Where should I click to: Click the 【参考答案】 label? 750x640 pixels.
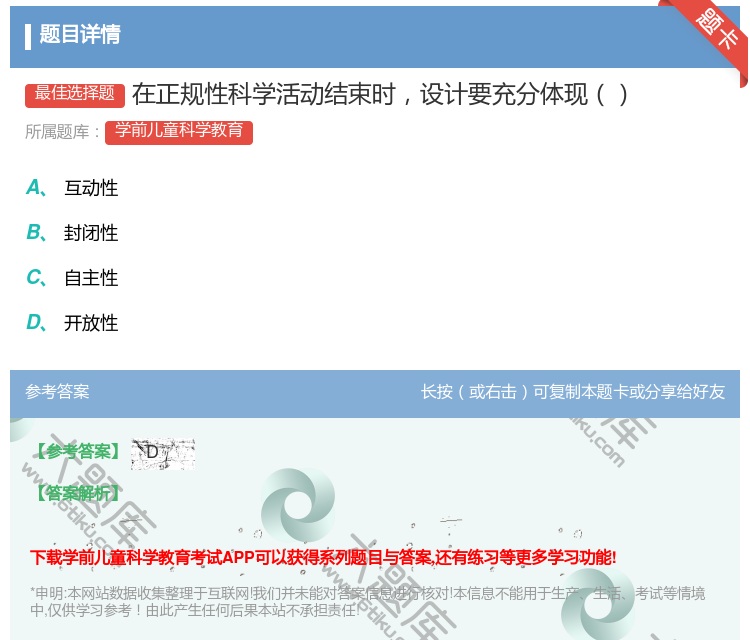[x=77, y=451]
